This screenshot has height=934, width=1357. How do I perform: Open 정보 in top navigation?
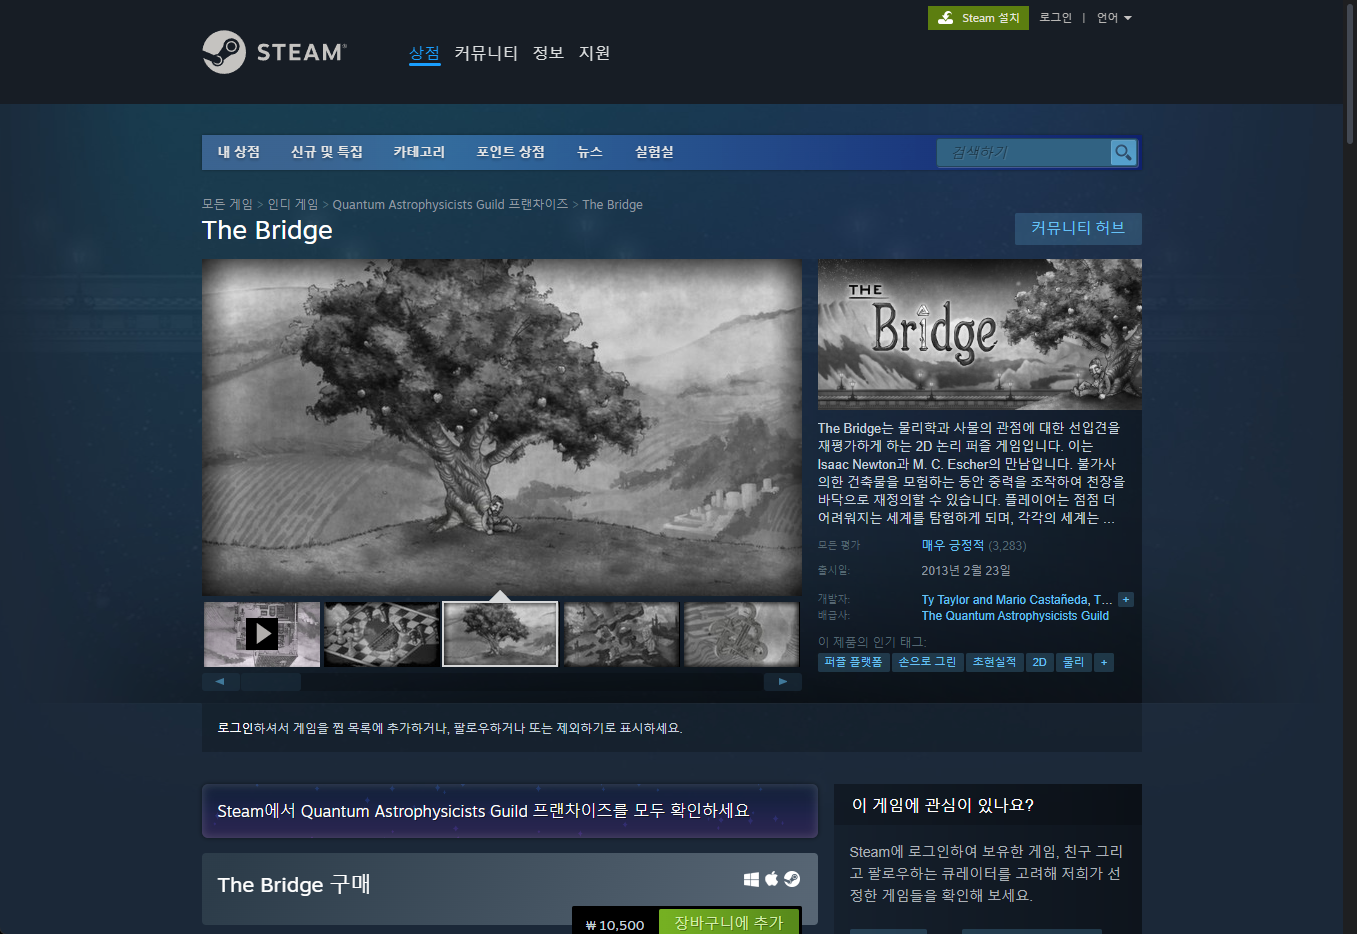548,53
